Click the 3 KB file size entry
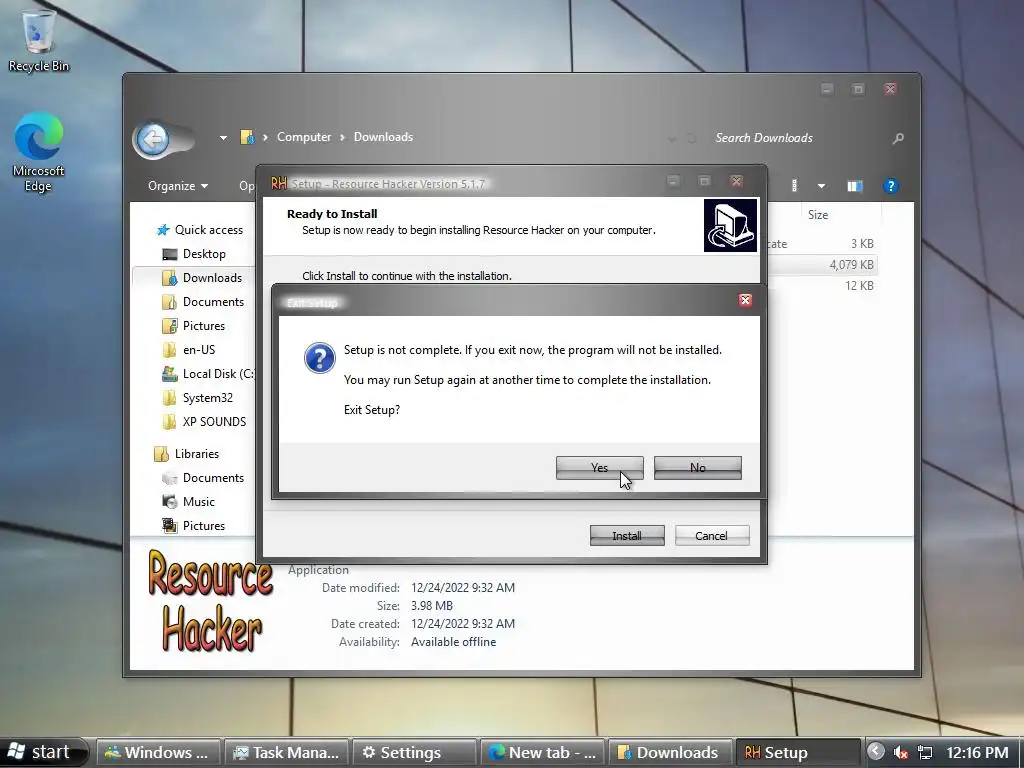Viewport: 1024px width, 768px height. [862, 244]
